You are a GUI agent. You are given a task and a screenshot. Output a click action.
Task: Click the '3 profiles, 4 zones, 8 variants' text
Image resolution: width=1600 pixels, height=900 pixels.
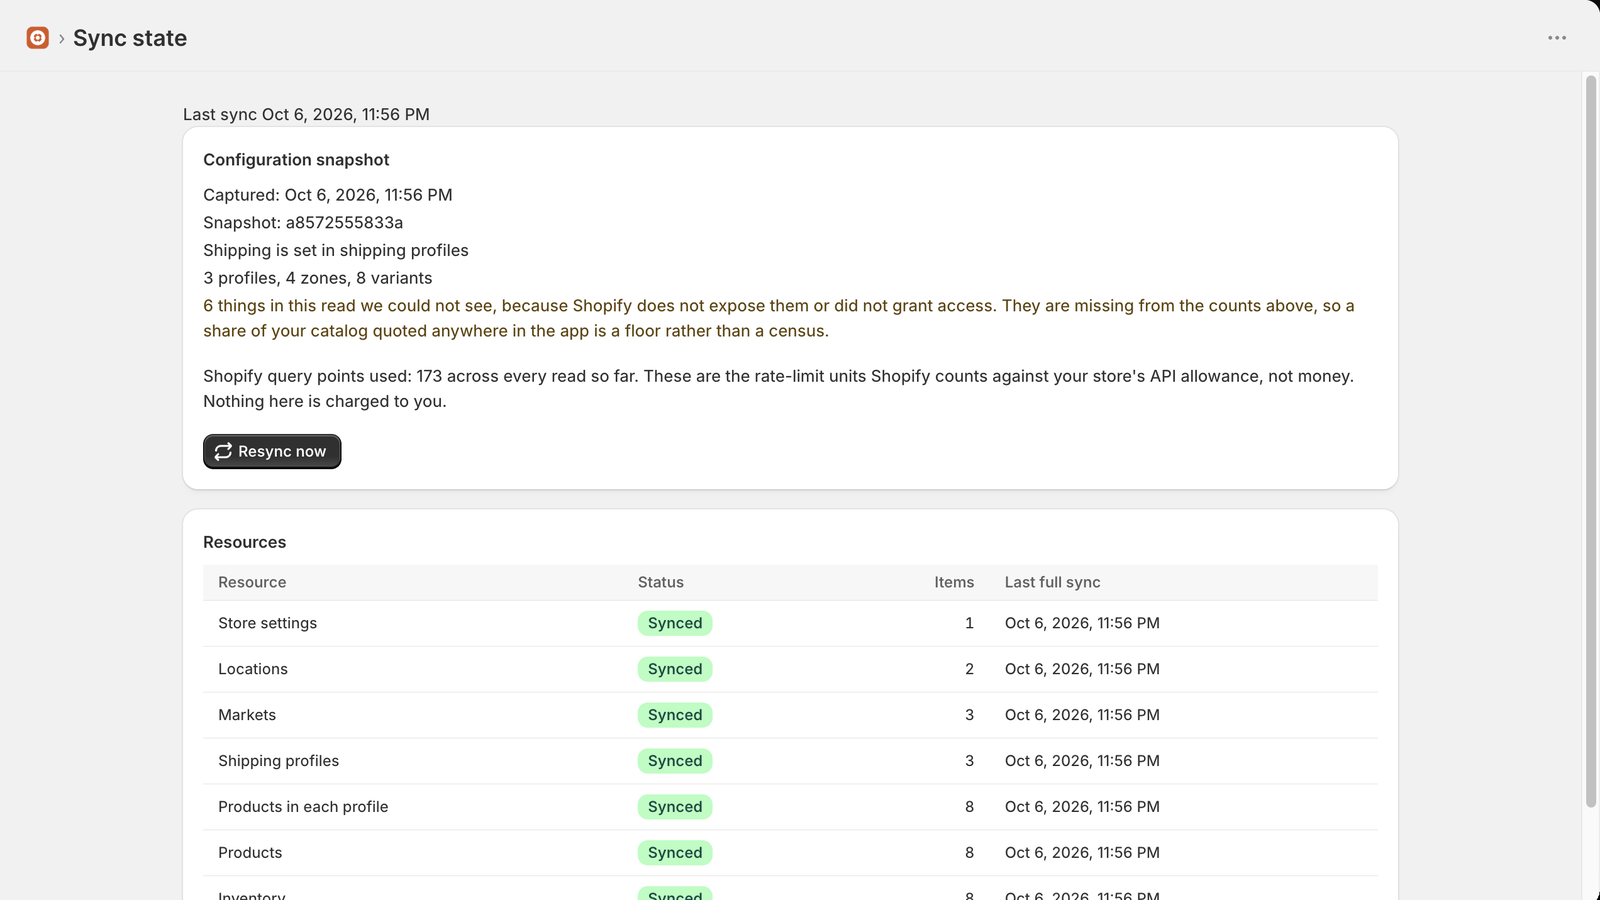318,278
